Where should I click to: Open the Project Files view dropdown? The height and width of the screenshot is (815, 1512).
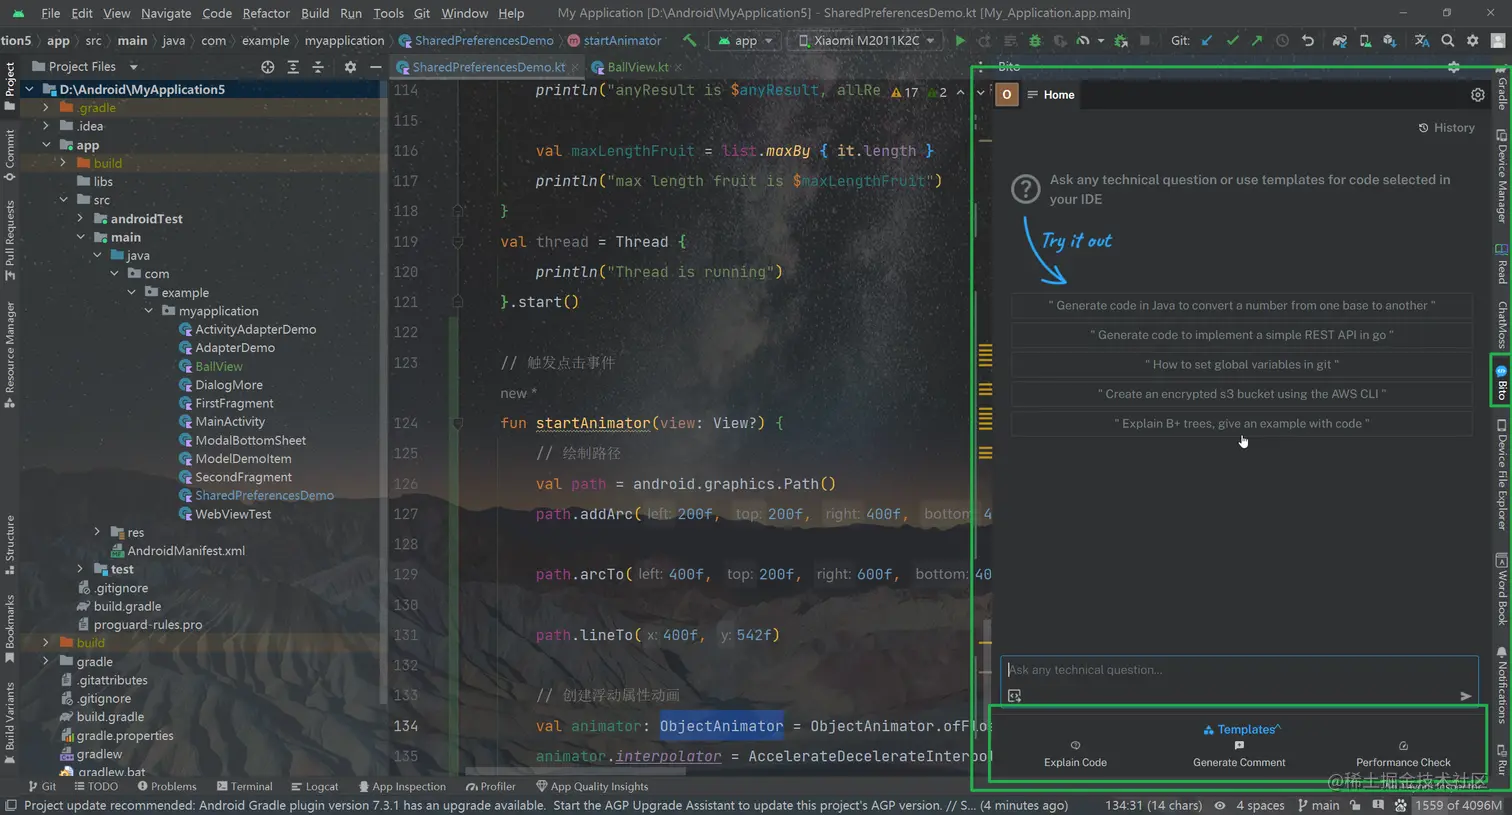(x=85, y=67)
